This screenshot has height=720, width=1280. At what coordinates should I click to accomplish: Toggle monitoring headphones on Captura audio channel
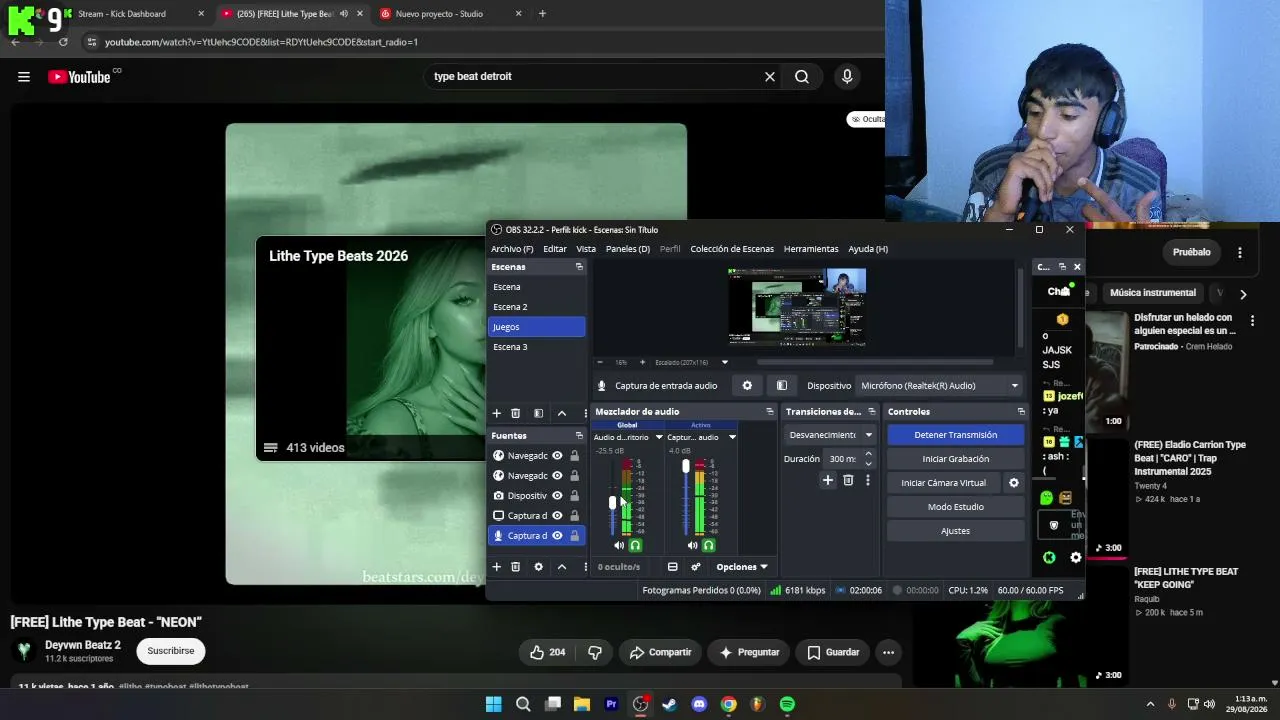coord(708,546)
